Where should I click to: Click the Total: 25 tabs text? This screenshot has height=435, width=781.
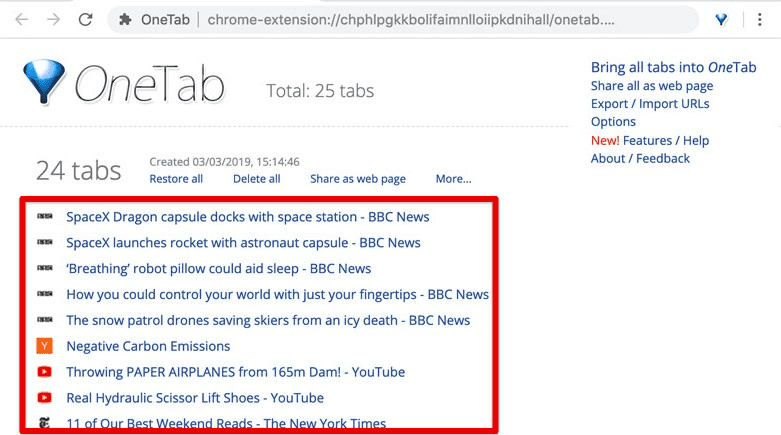pos(320,91)
